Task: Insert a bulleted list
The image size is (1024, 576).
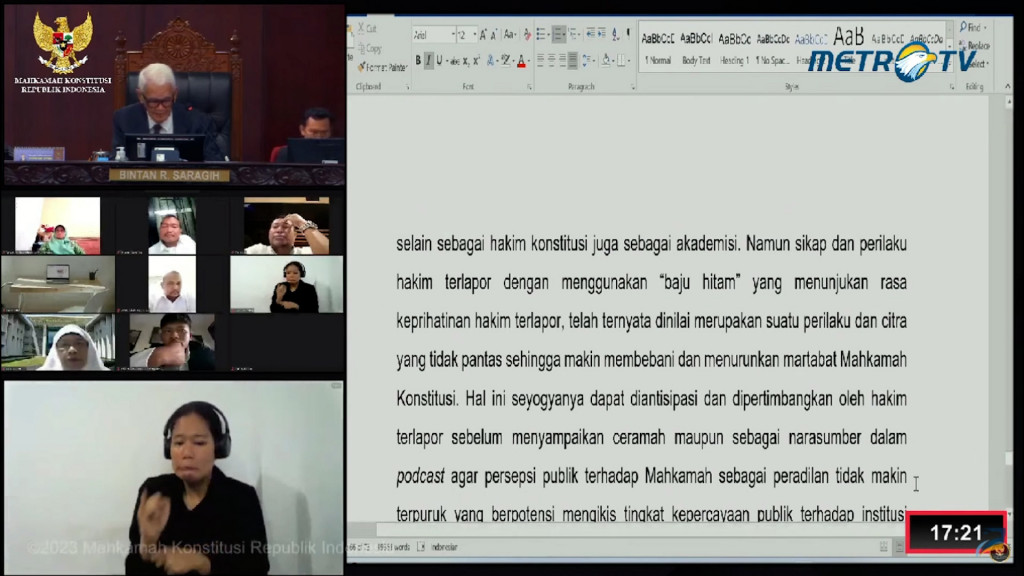Action: click(541, 34)
